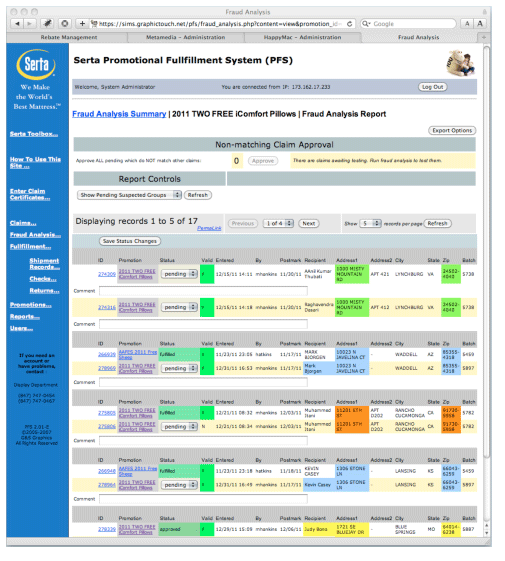The image size is (505, 561).
Task: Open Fraud Analysis in the sidebar
Action: (x=35, y=235)
